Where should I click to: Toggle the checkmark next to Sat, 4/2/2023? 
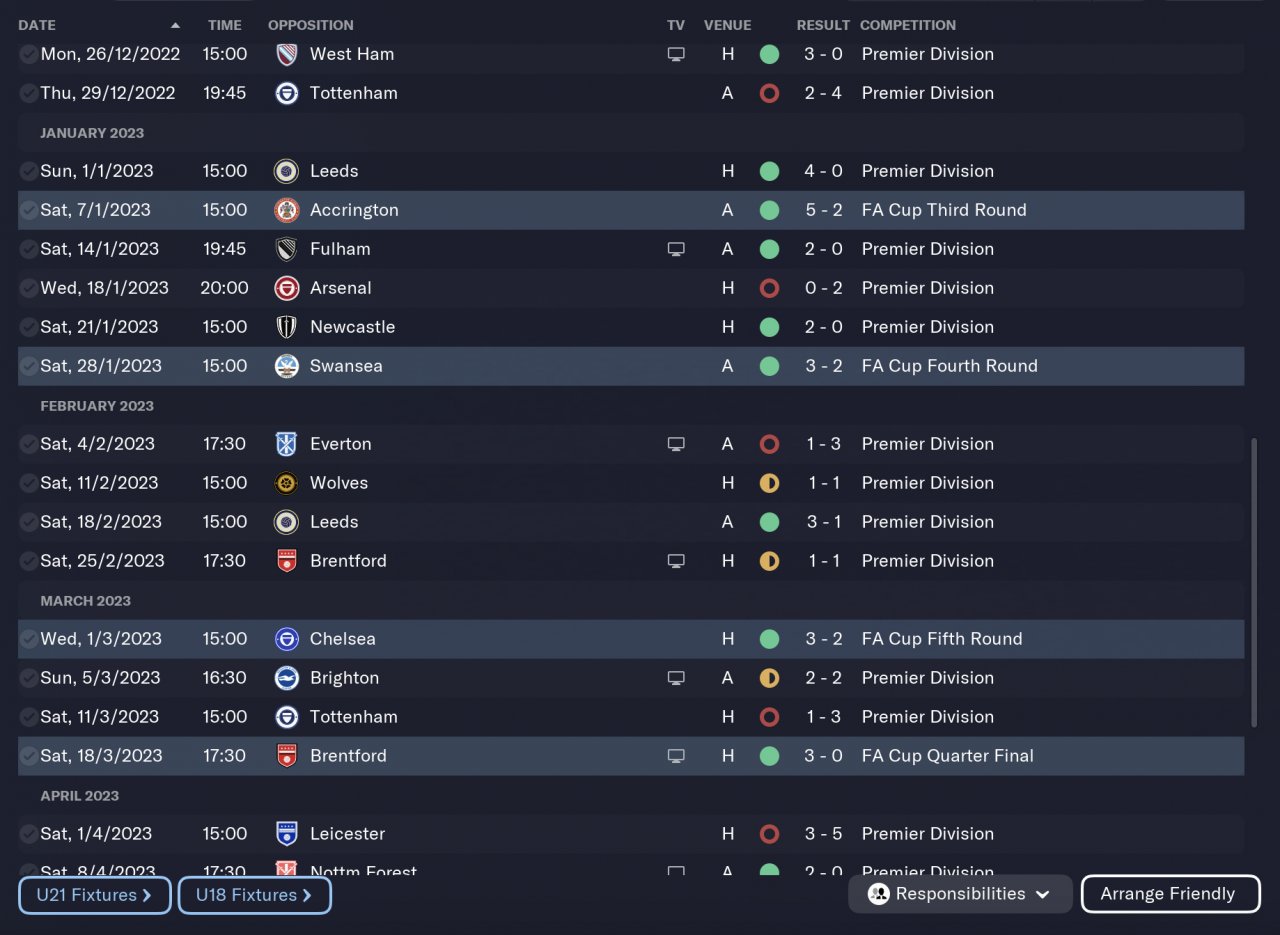point(28,444)
